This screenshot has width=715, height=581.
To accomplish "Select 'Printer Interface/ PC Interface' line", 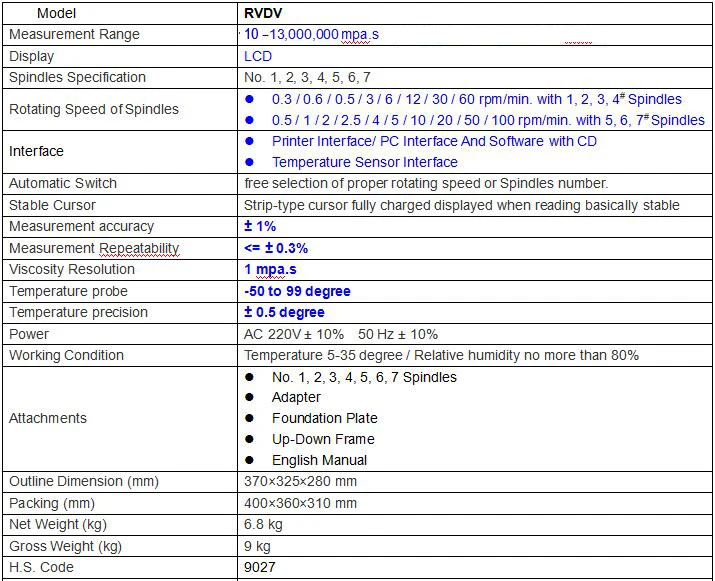I will [x=434, y=141].
